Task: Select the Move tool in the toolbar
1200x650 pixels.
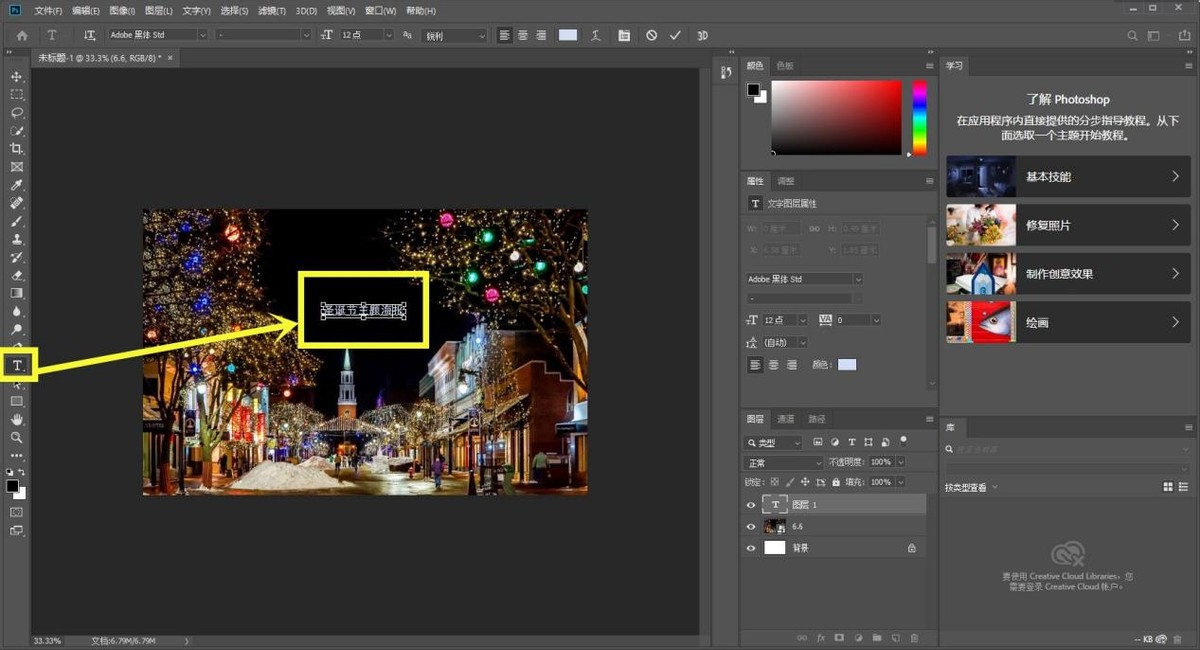Action: [x=16, y=77]
